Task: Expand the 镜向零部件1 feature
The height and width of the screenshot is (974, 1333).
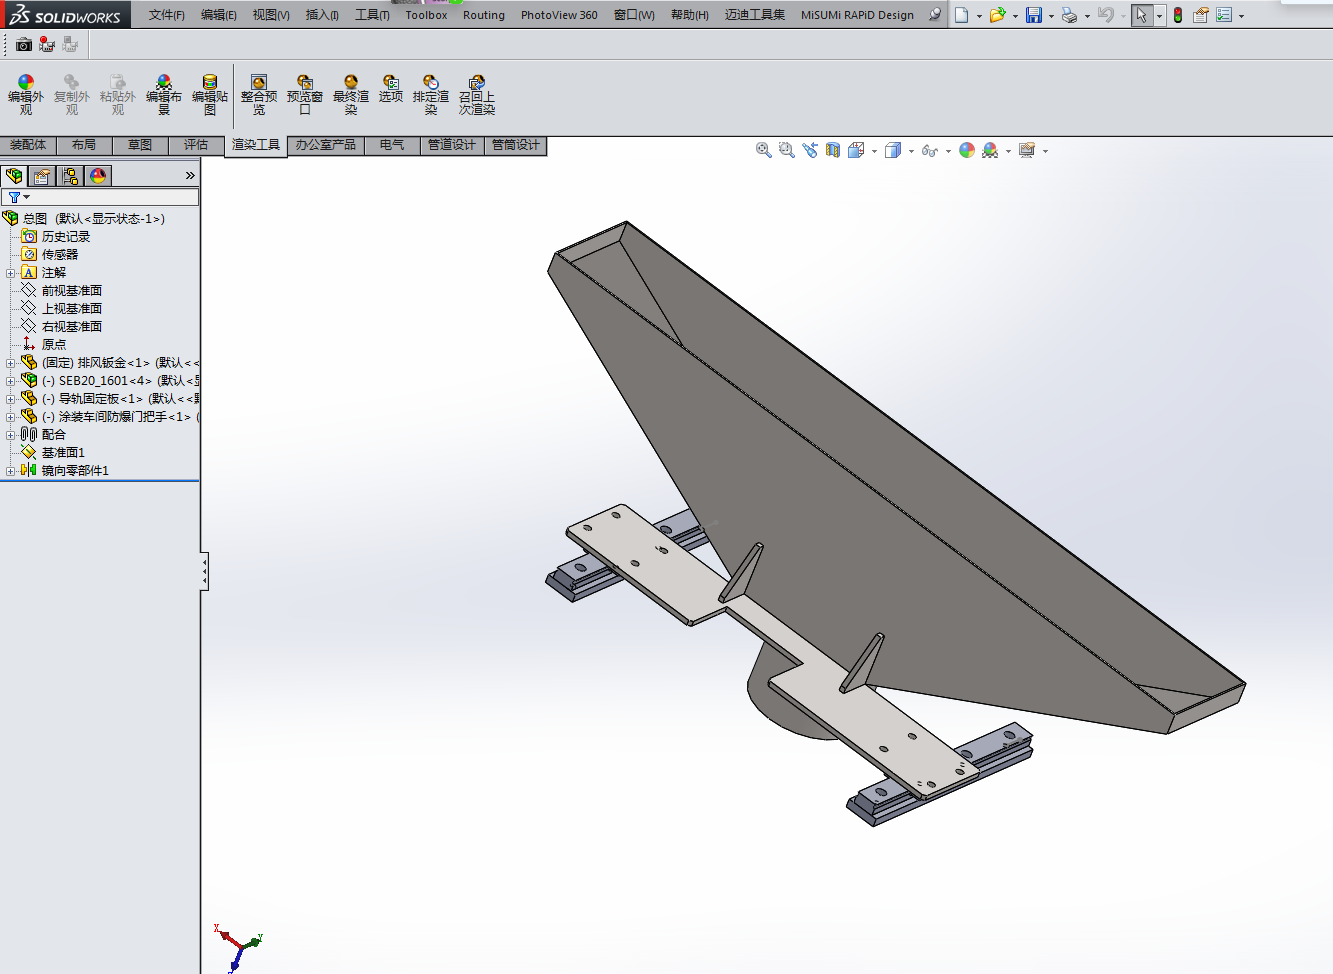Action: pos(11,471)
